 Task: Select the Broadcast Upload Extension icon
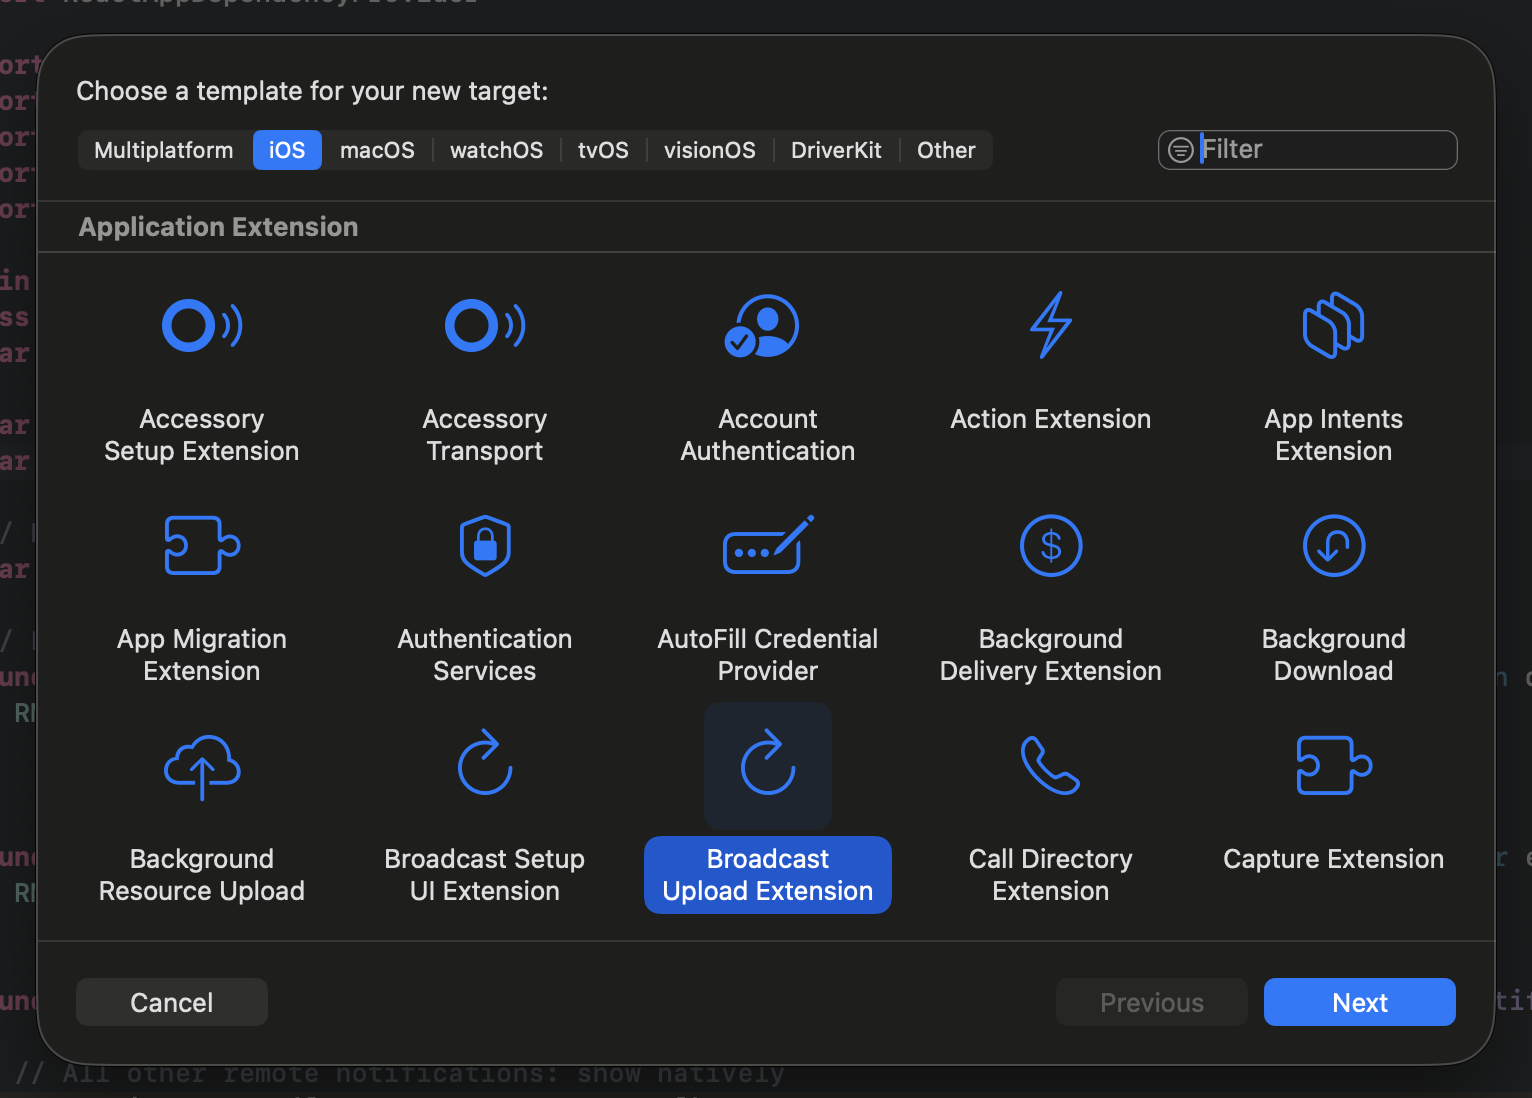pos(768,764)
